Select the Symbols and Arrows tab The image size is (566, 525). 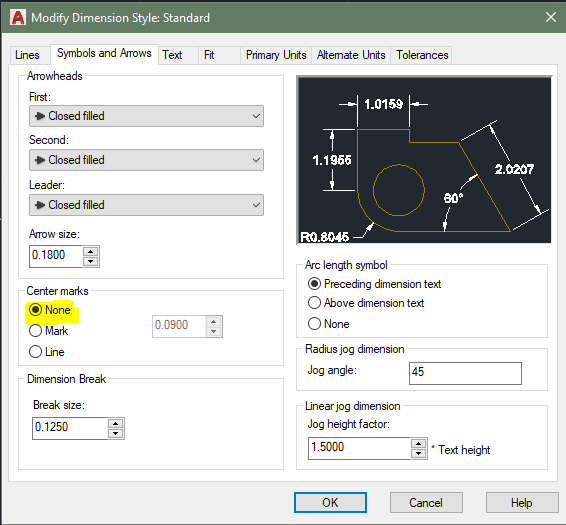[x=104, y=53]
